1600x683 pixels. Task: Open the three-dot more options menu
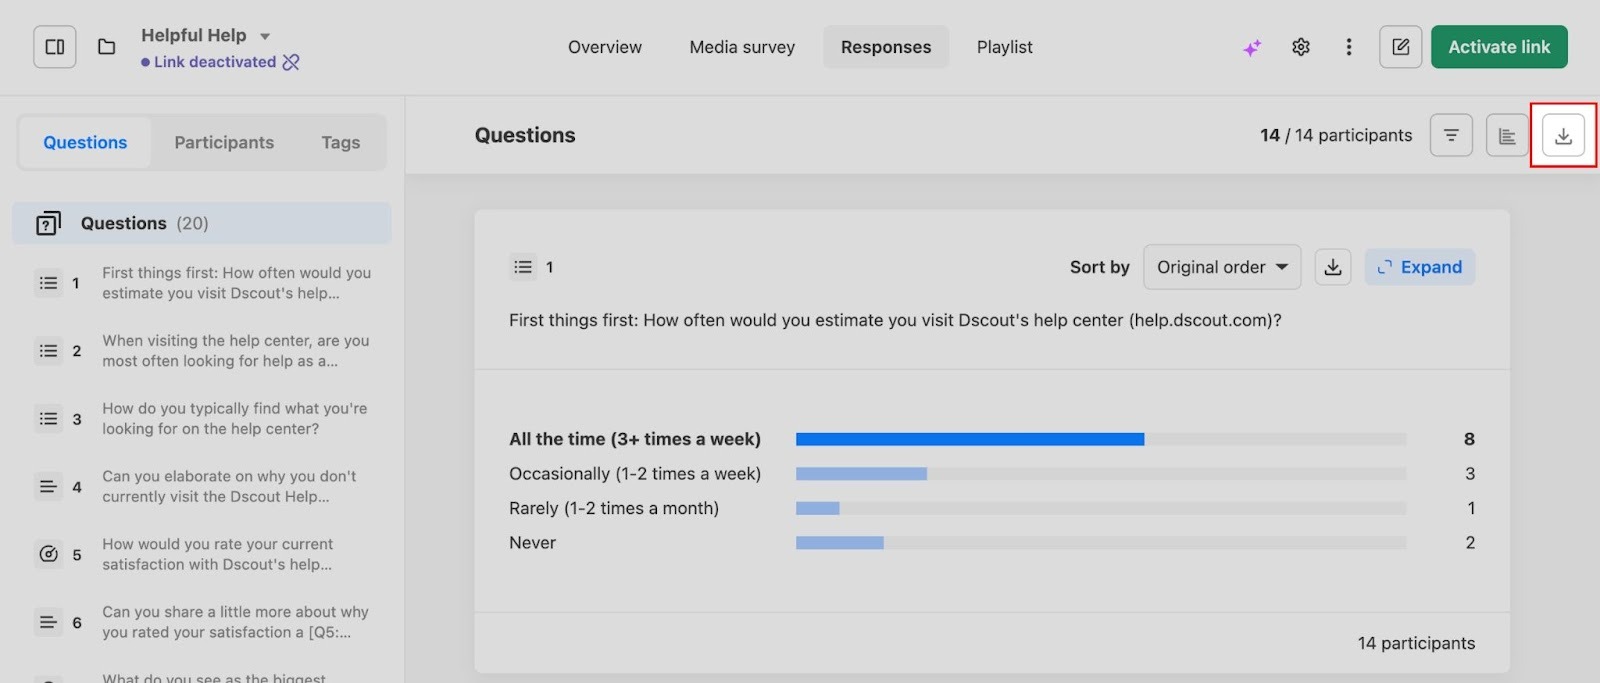[x=1348, y=47]
